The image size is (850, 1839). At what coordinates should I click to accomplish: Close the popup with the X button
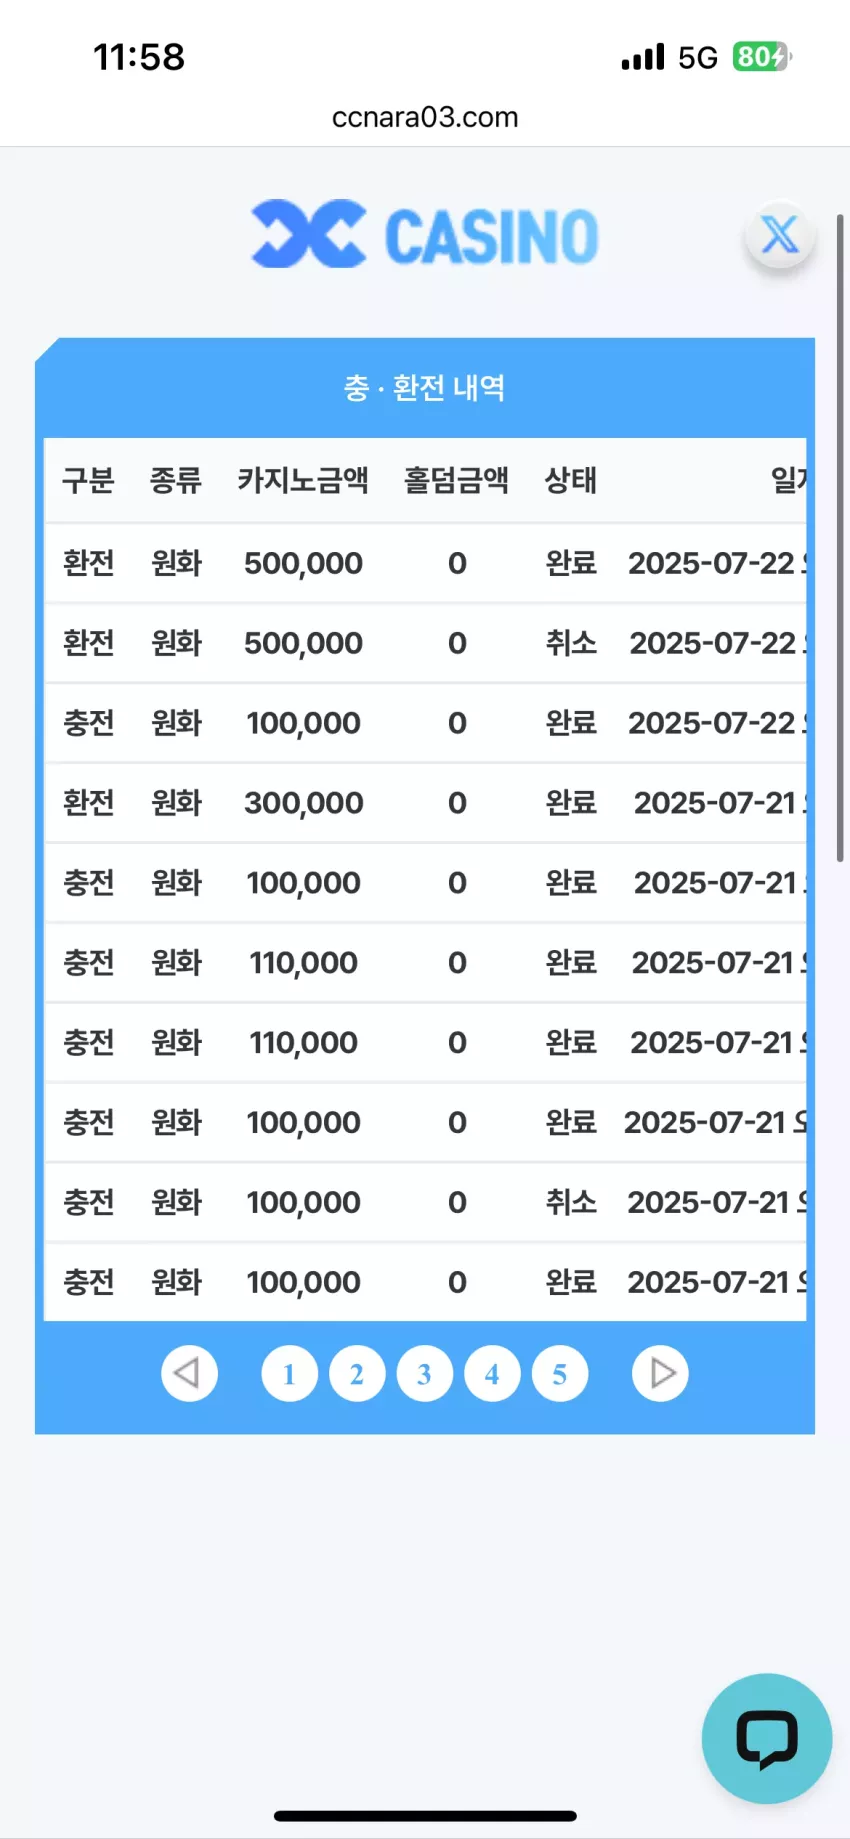pyautogui.click(x=780, y=237)
